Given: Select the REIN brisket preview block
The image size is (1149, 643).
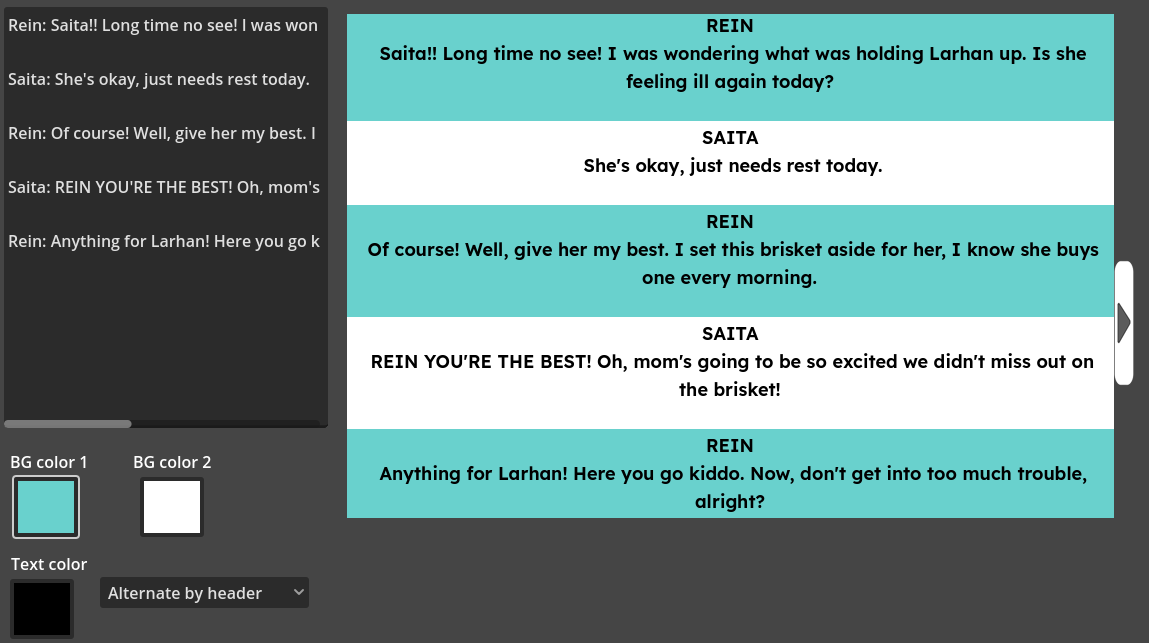Looking at the screenshot, I should [730, 261].
